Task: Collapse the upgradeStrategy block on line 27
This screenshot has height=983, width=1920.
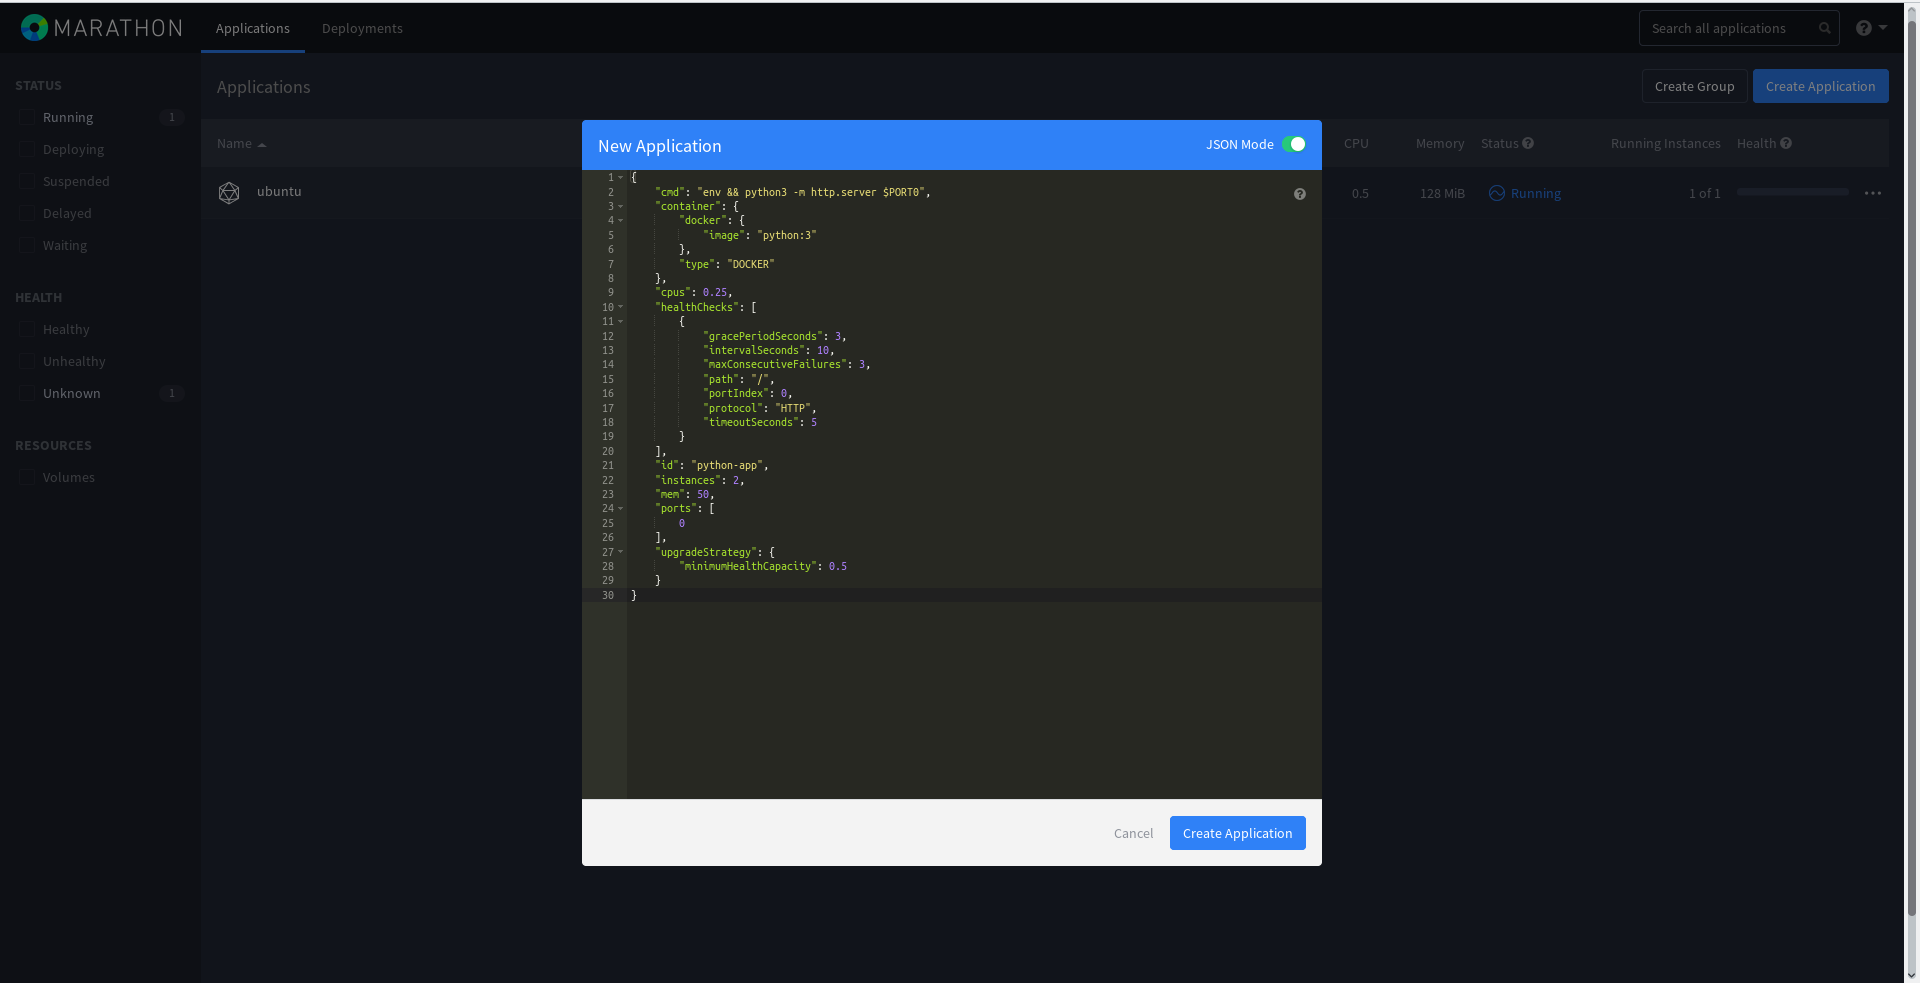Action: click(x=621, y=552)
